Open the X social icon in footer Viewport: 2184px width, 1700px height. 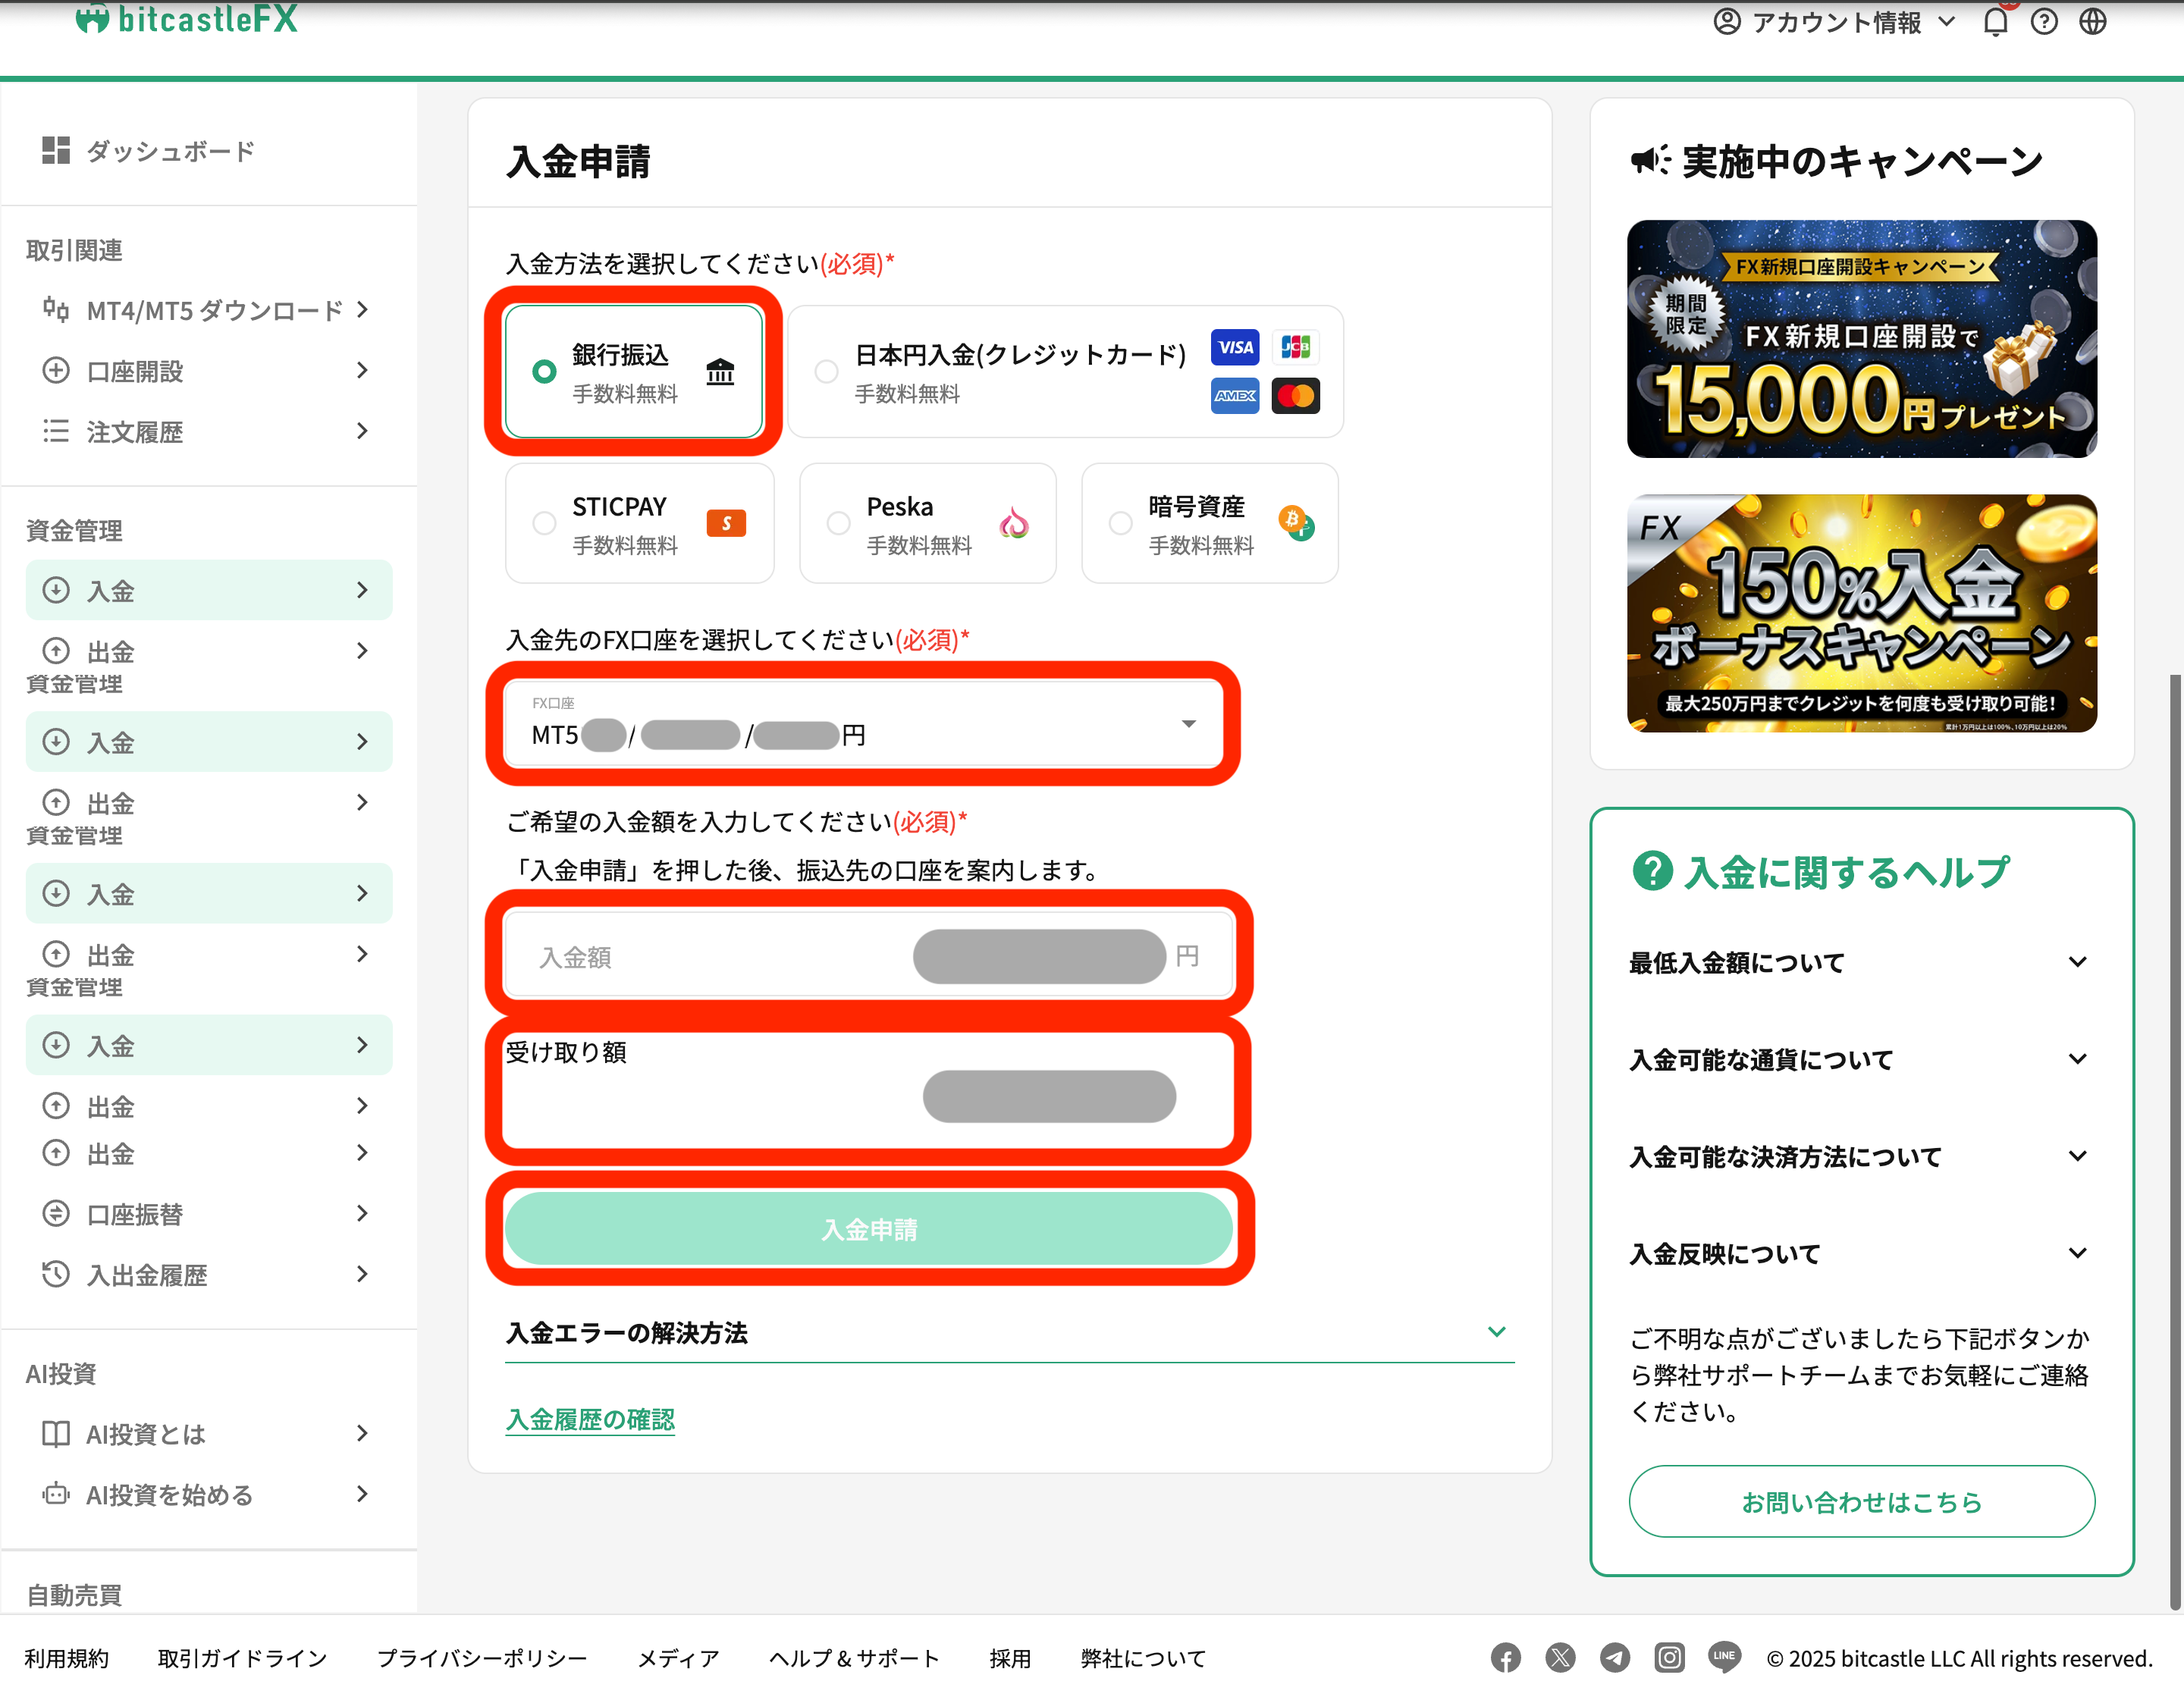[x=1560, y=1658]
